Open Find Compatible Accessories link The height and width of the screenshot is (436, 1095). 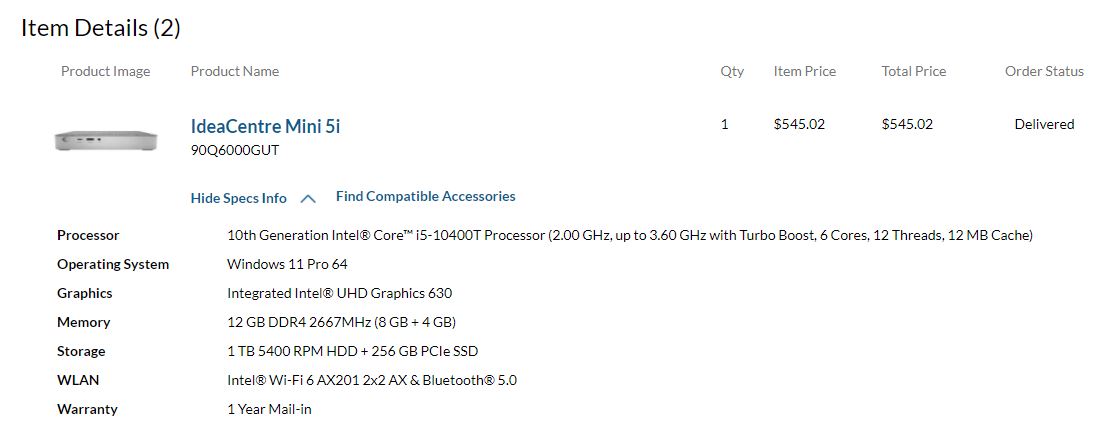(425, 197)
